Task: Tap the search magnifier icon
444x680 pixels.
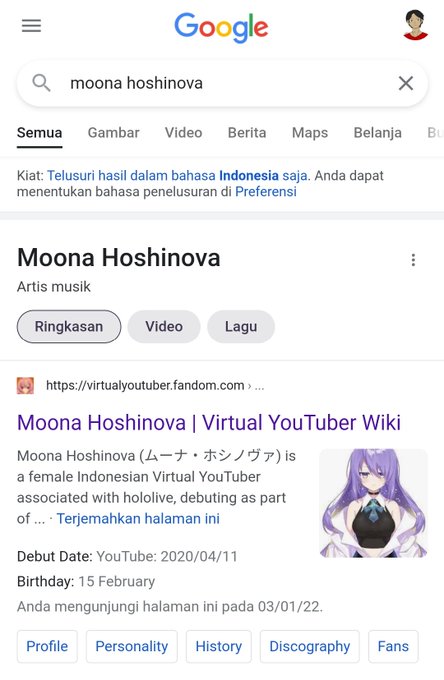Action: [x=42, y=82]
